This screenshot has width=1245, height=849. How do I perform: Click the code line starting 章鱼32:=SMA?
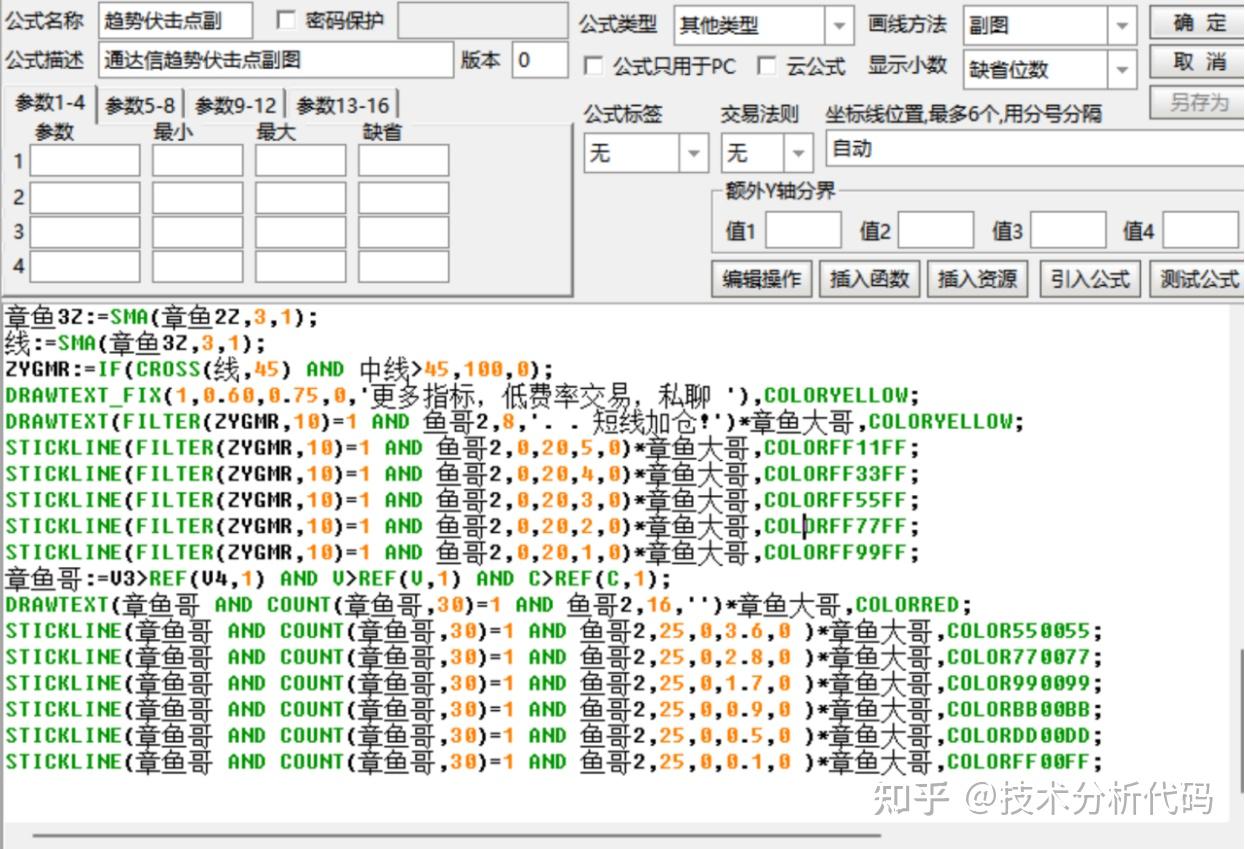tap(161, 318)
